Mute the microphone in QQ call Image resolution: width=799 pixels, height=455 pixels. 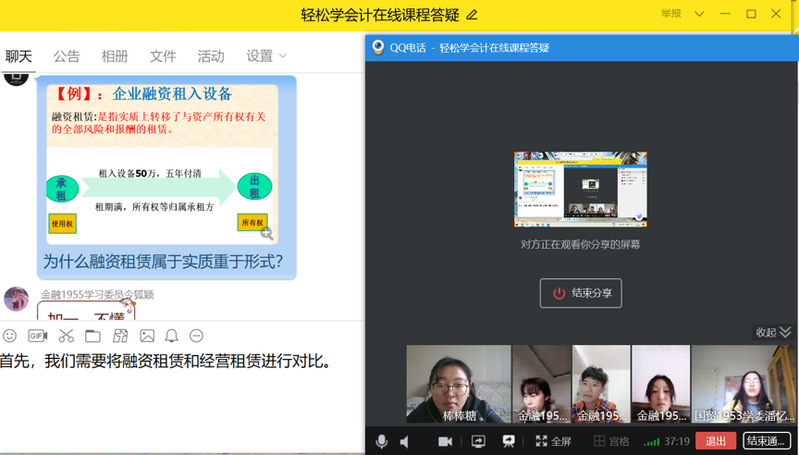click(381, 441)
